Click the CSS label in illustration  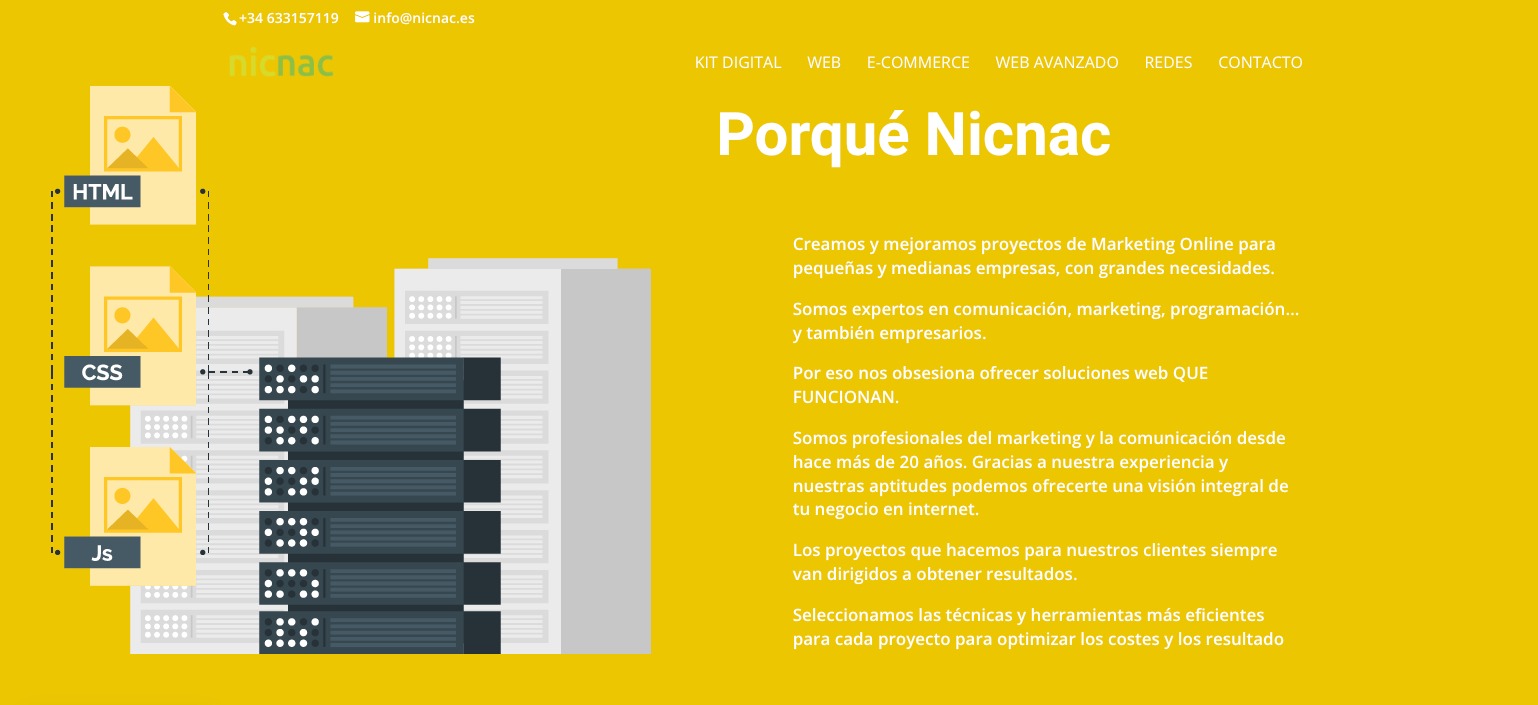102,372
